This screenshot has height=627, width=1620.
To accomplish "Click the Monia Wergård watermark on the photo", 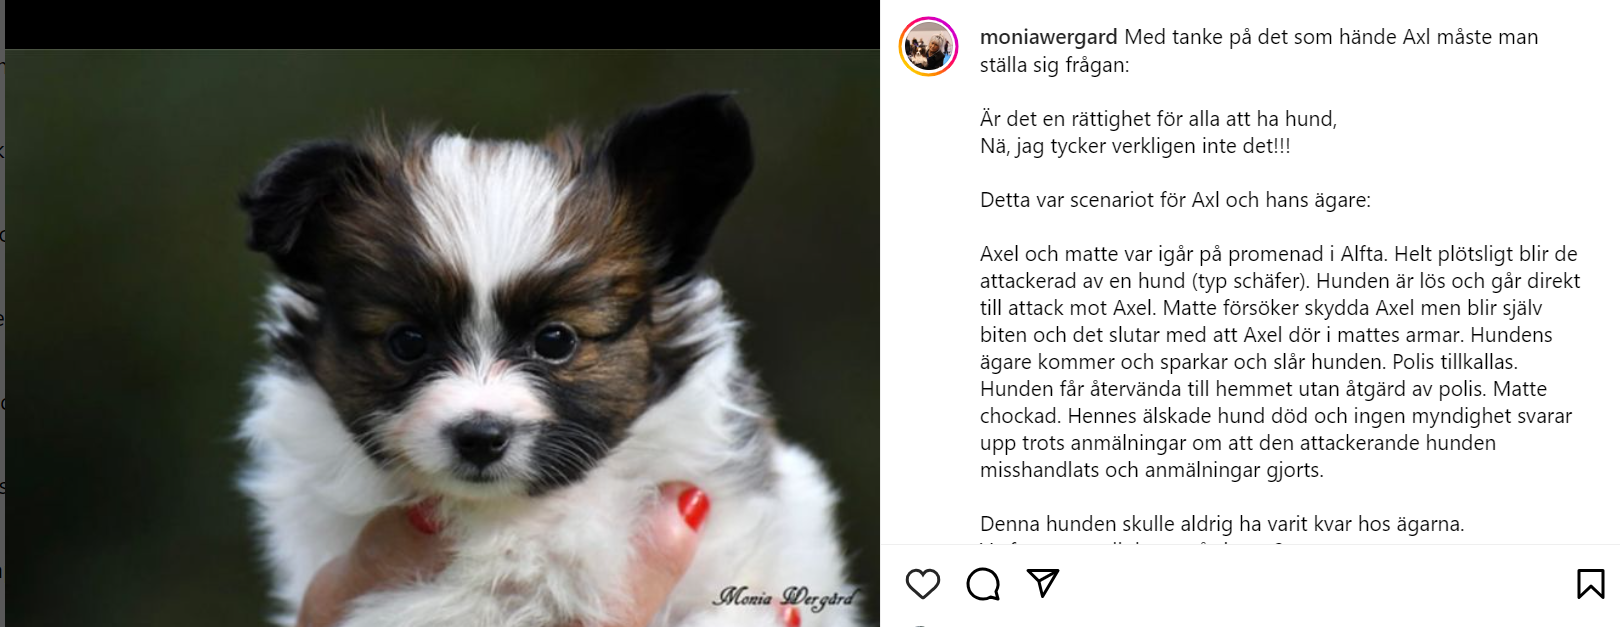I will [x=785, y=597].
